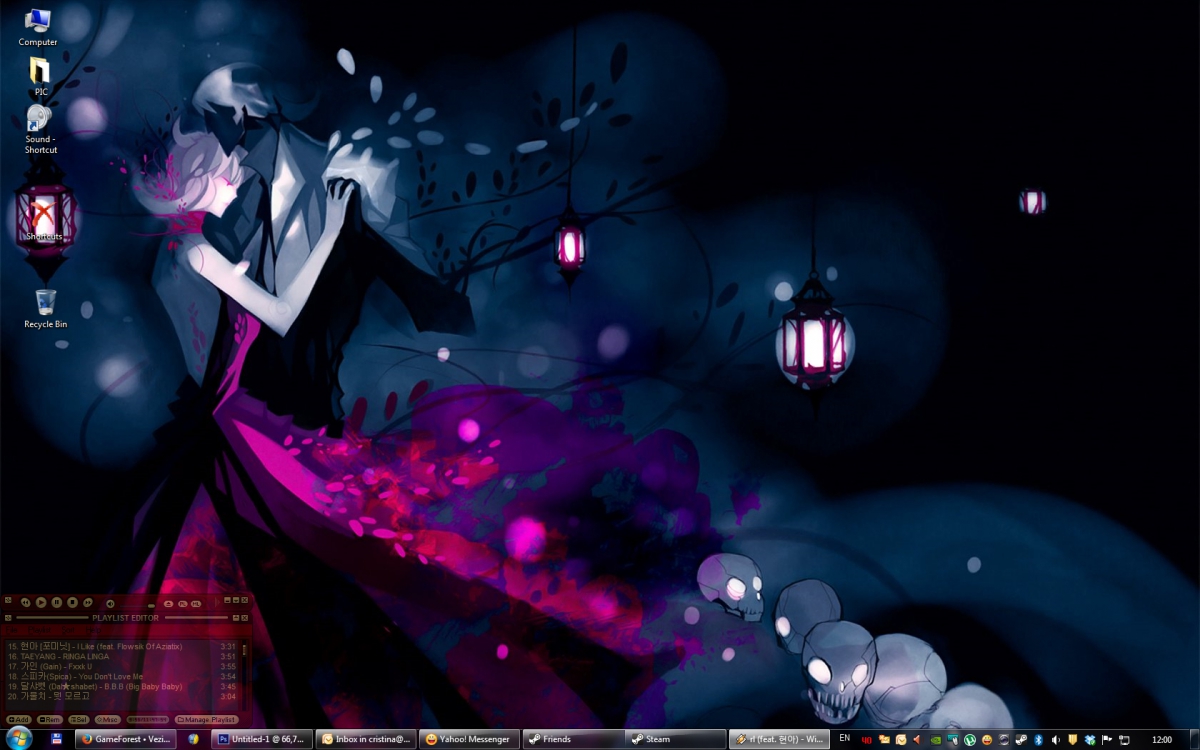Image resolution: width=1200 pixels, height=750 pixels.
Task: Select track 18 Spica - You Don't Love Me
Action: click(122, 676)
